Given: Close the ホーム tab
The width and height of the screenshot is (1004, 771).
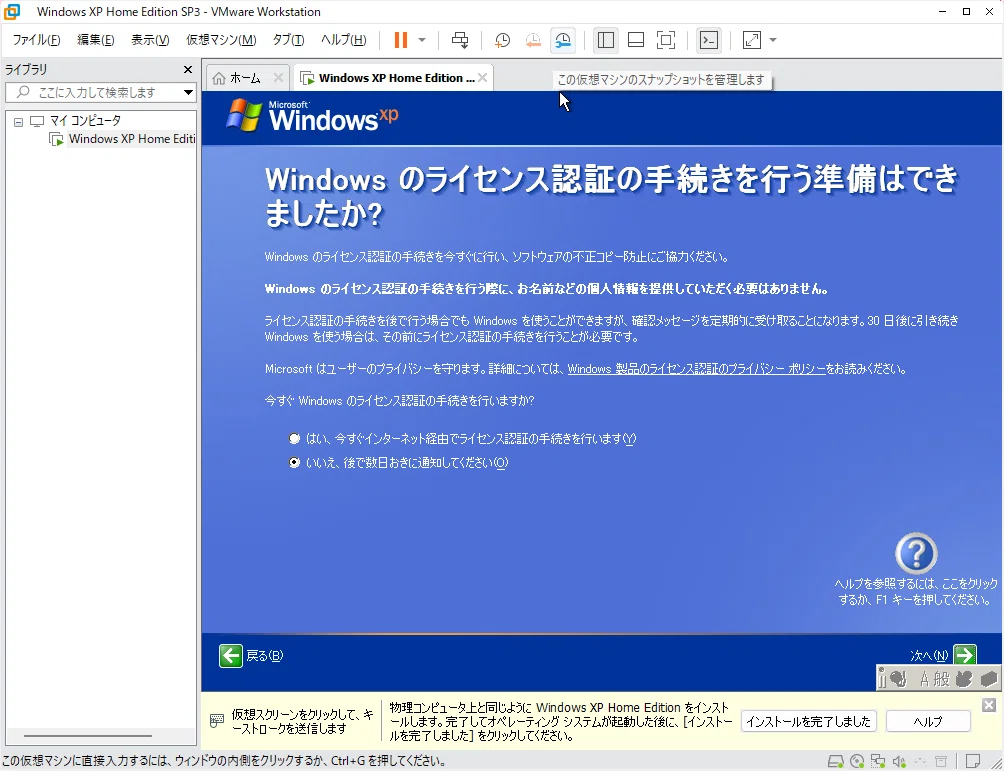Looking at the screenshot, I should click(278, 78).
